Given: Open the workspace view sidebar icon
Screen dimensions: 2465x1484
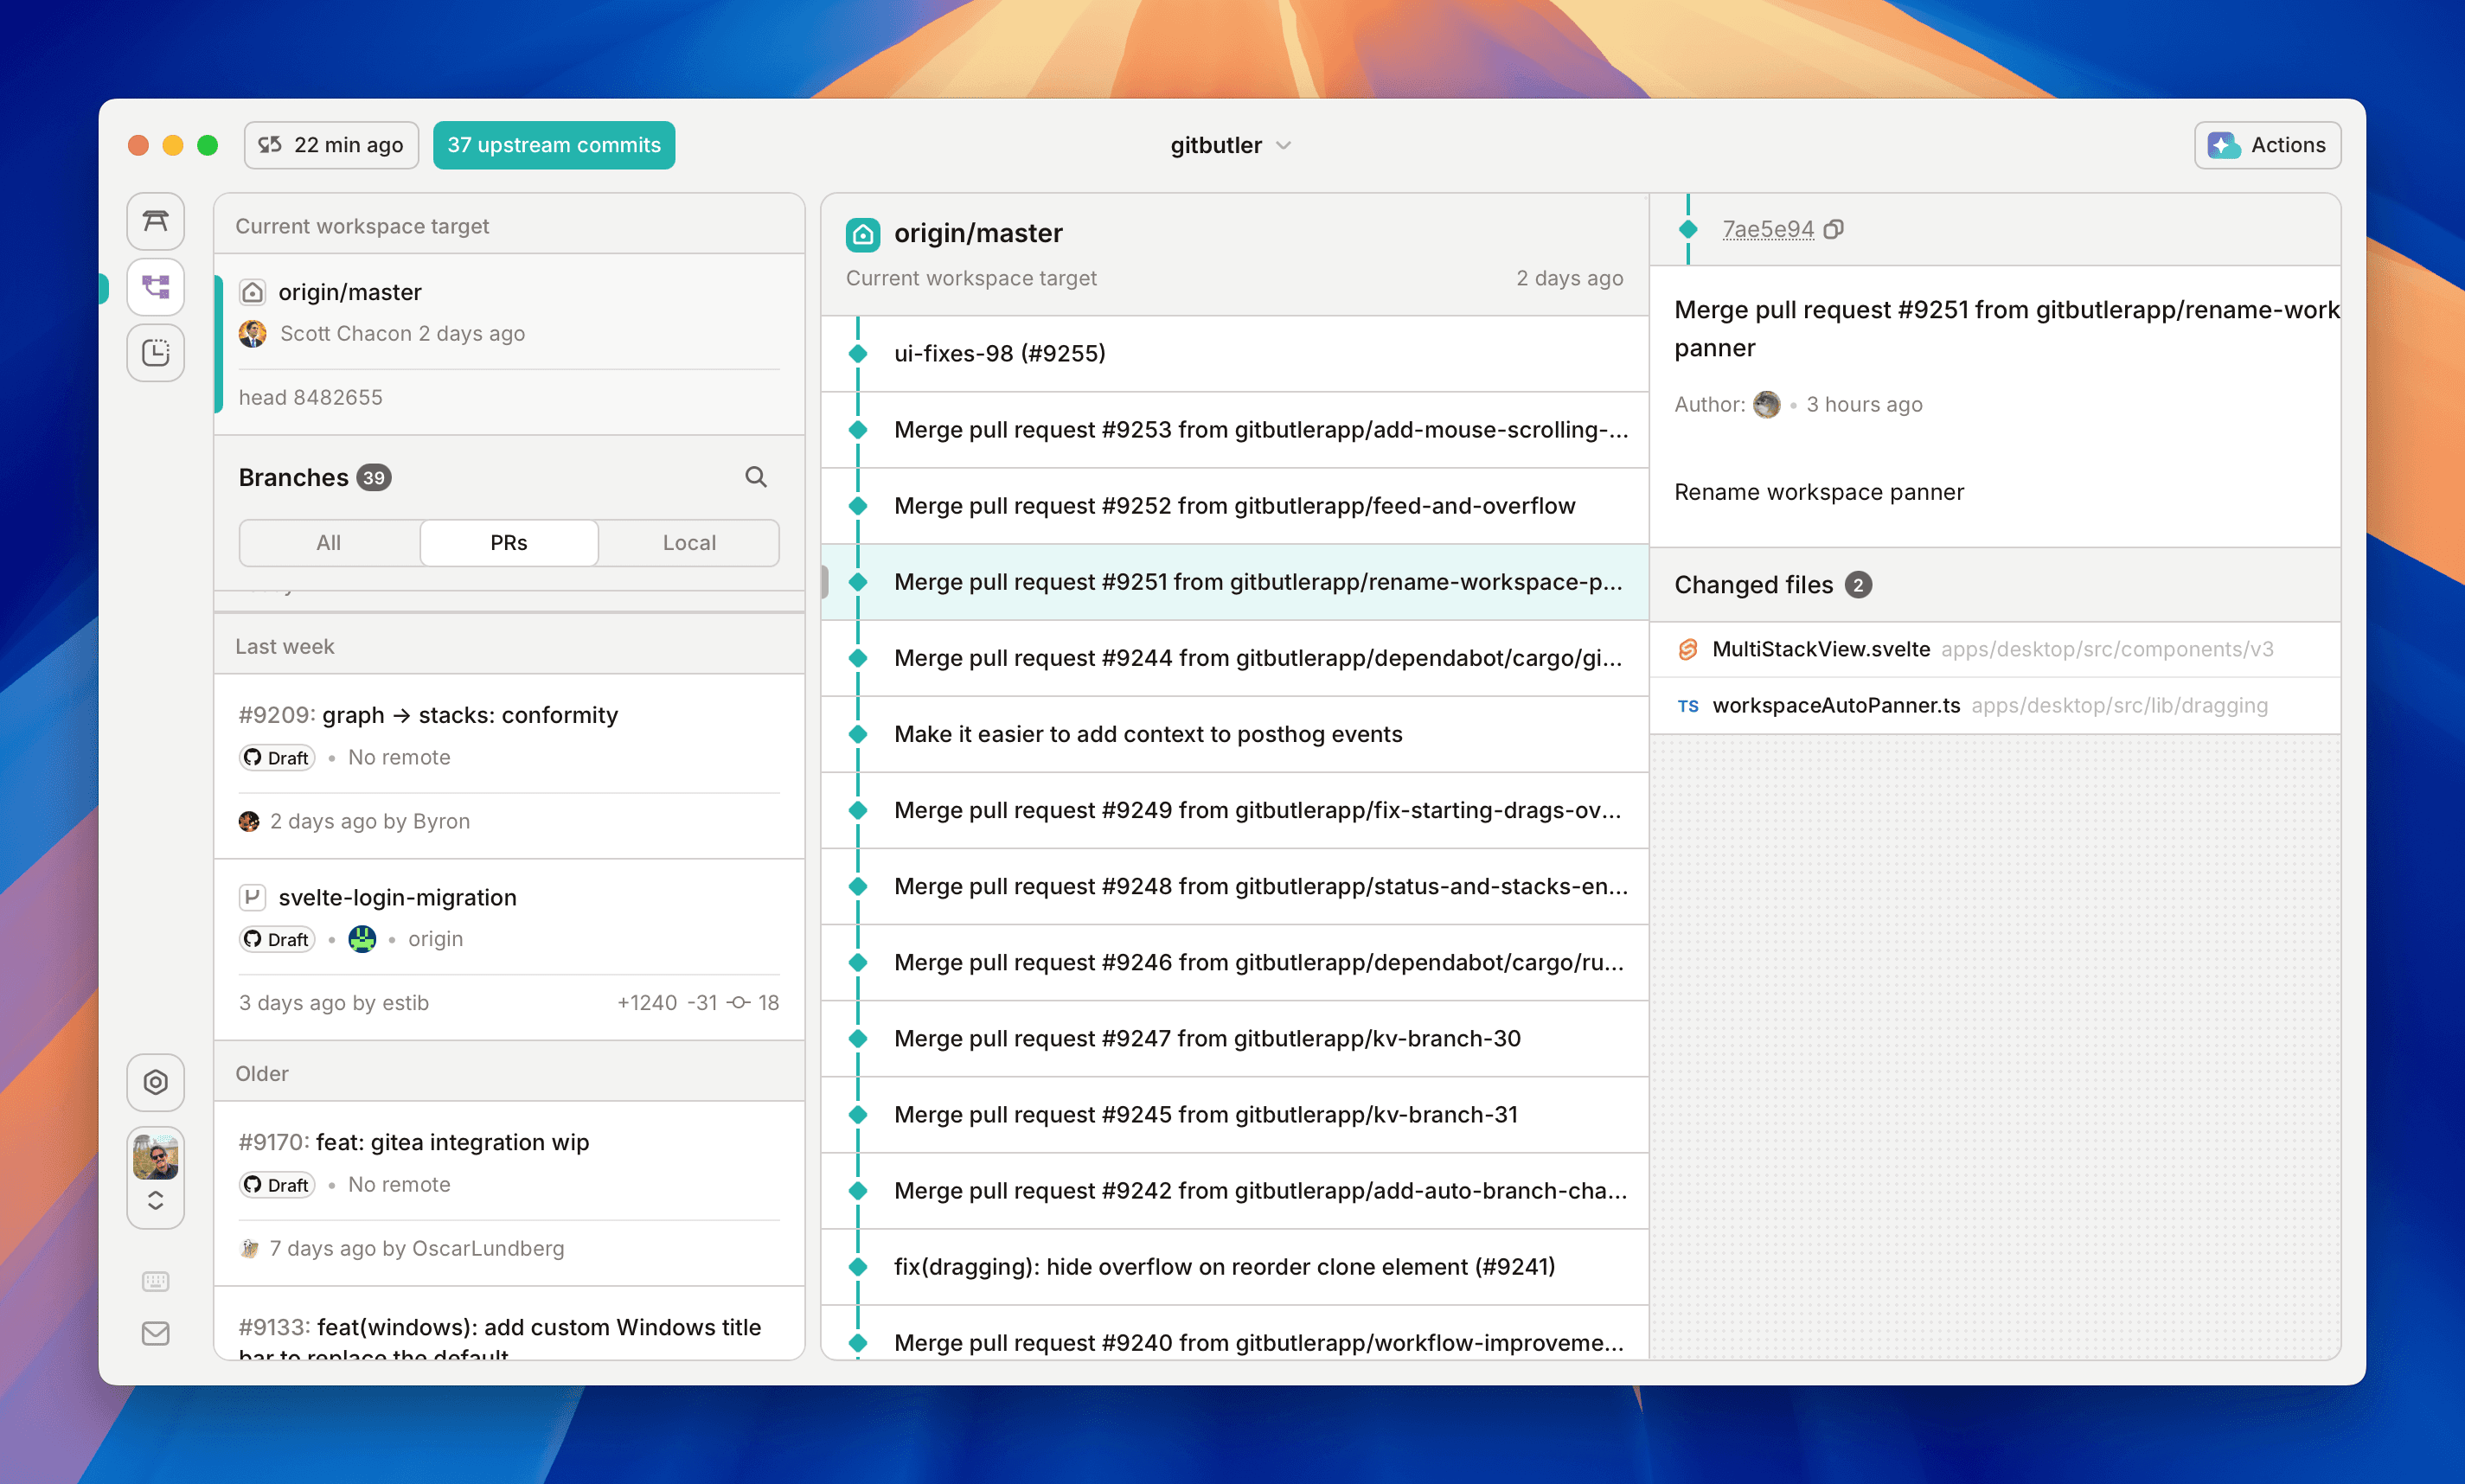Looking at the screenshot, I should [x=155, y=222].
